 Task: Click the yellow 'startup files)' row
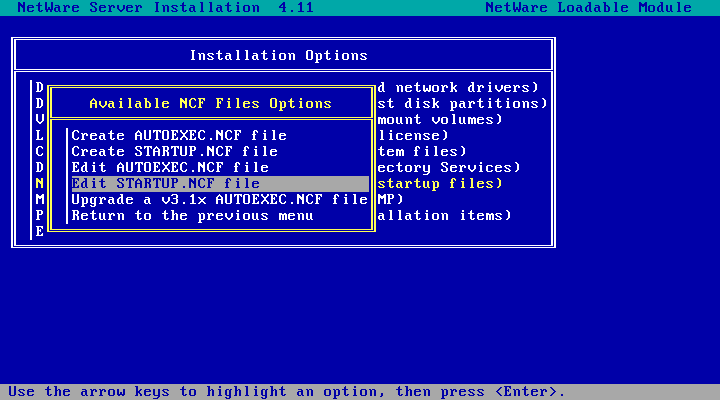coord(440,184)
